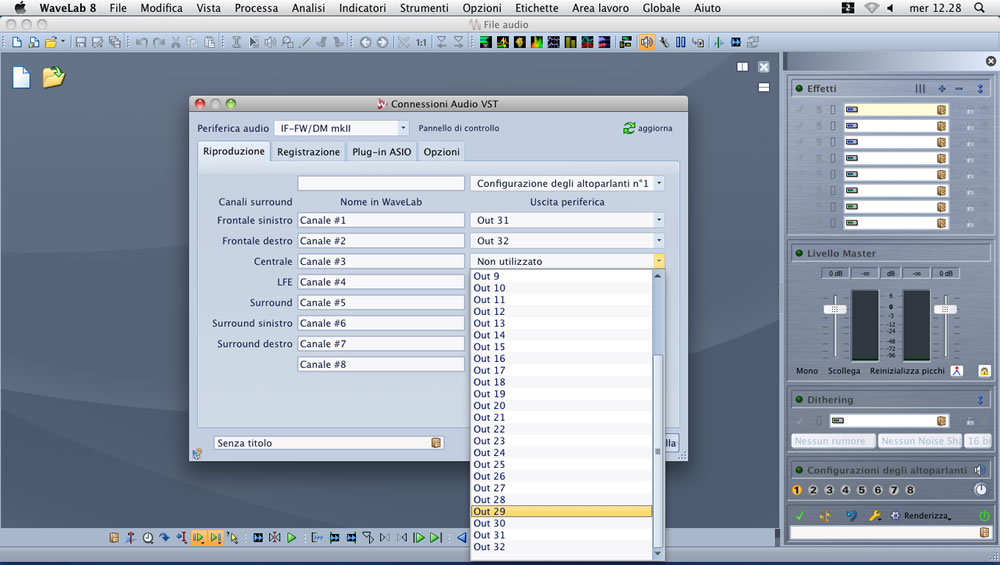The image size is (1000, 565).
Task: Adjust the left master level fader
Action: pos(835,309)
